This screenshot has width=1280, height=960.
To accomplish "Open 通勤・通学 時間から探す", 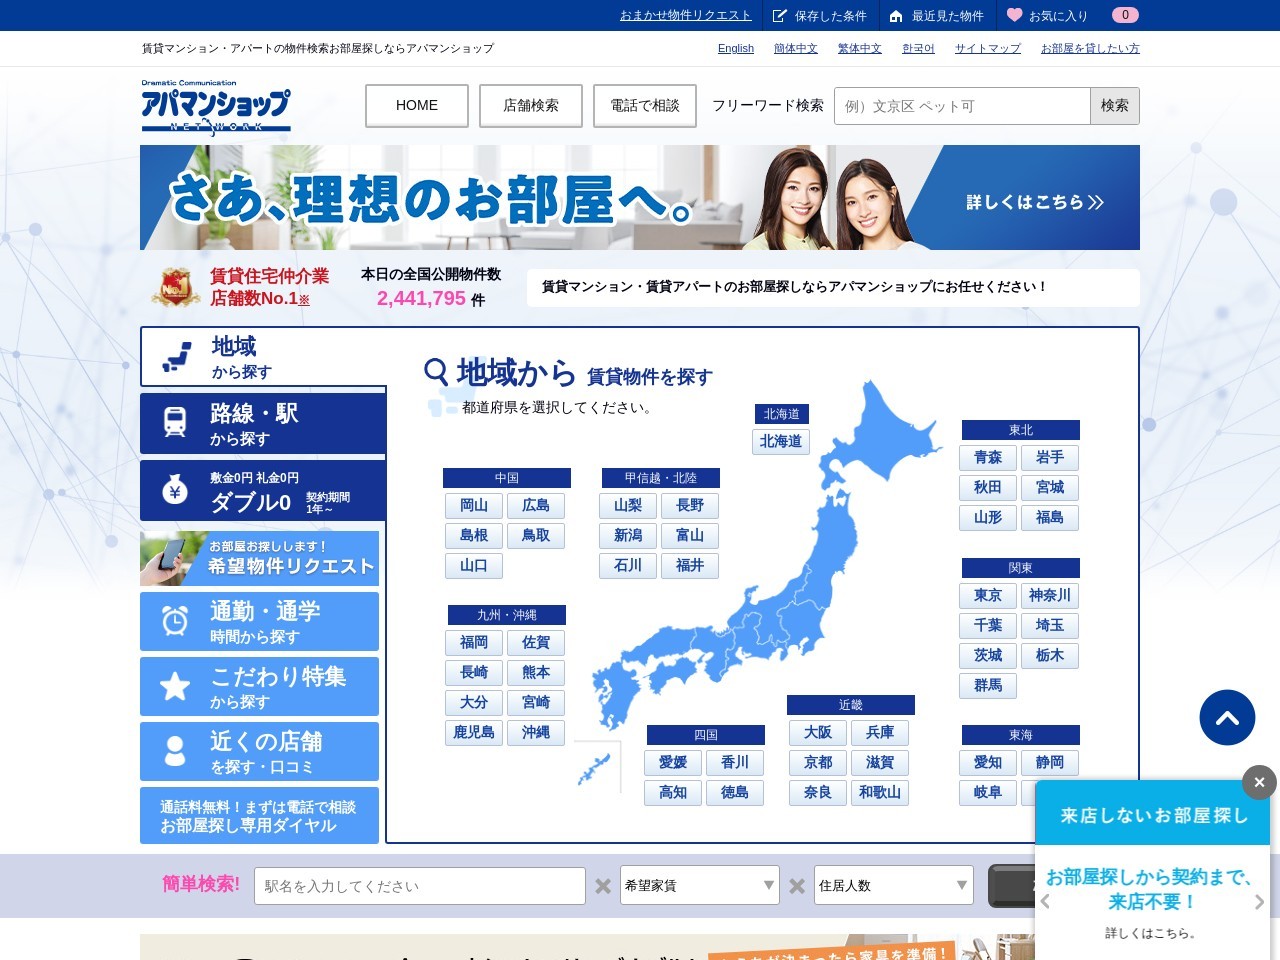I will coord(259,621).
